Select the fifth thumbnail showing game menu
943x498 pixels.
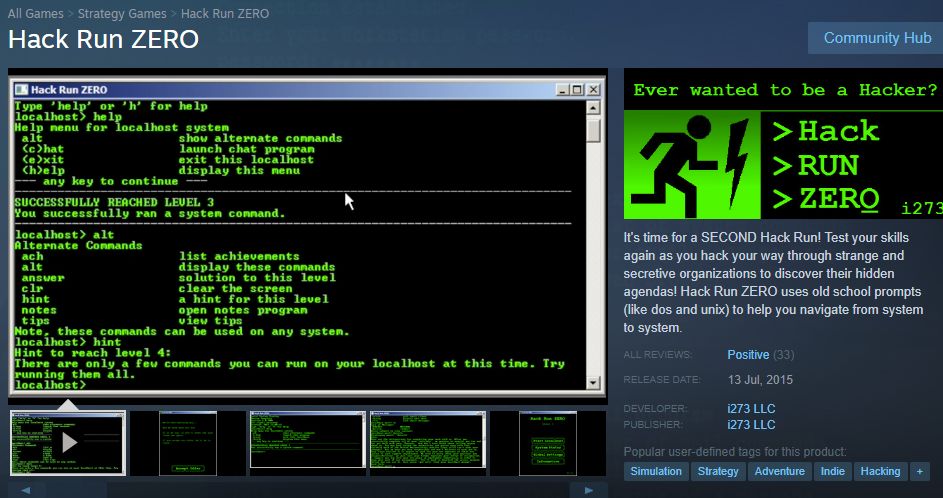(x=547, y=443)
